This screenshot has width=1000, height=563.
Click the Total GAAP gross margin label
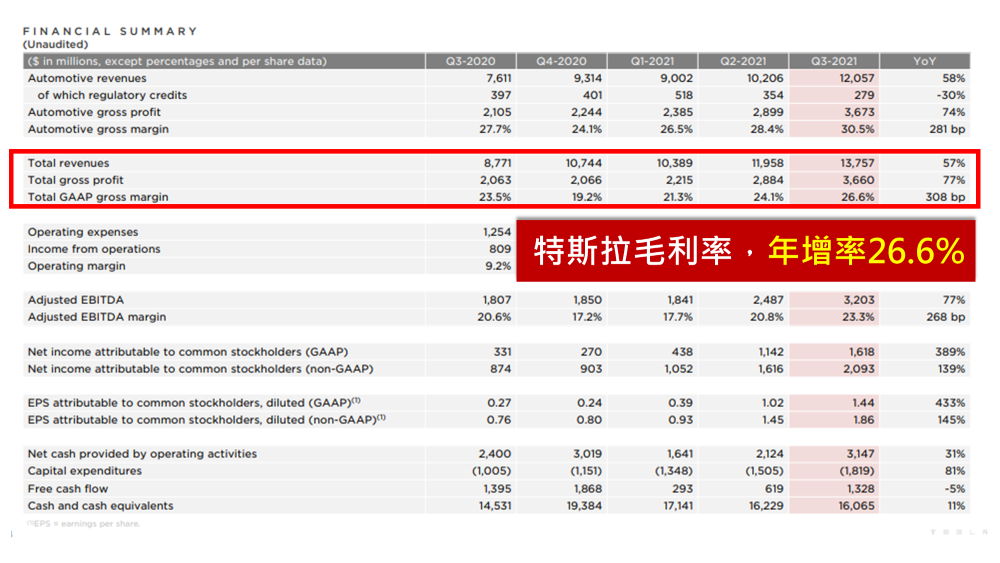(98, 197)
